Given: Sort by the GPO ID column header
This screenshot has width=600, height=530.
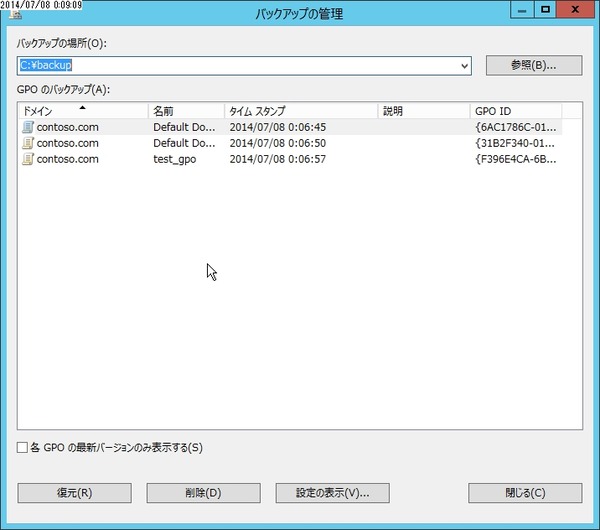Looking at the screenshot, I should pos(516,111).
